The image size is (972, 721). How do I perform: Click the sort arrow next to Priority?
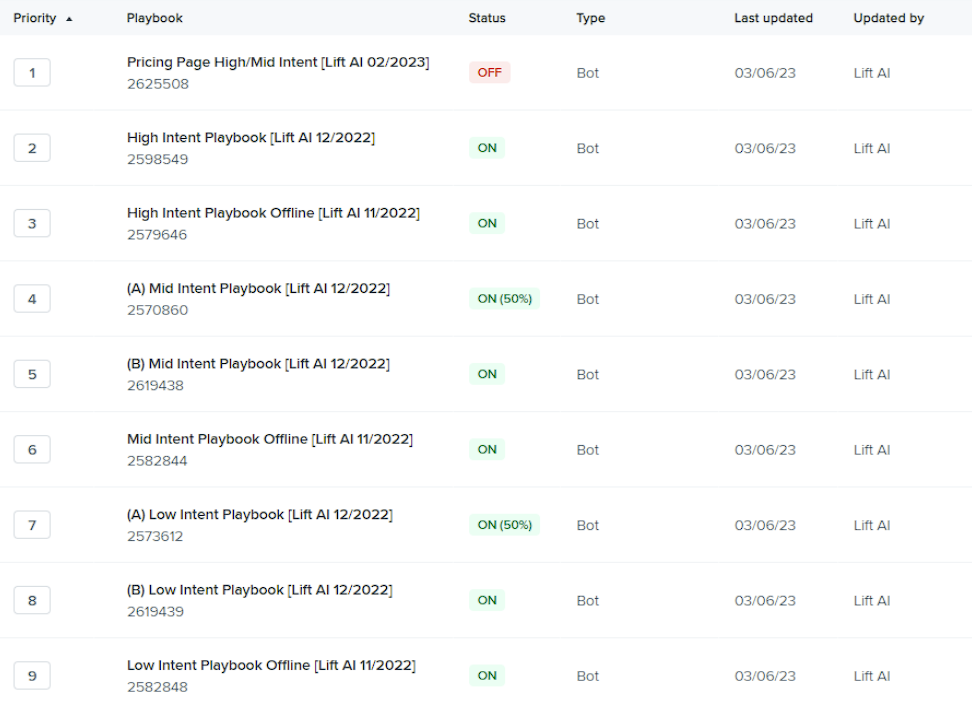pyautogui.click(x=69, y=17)
